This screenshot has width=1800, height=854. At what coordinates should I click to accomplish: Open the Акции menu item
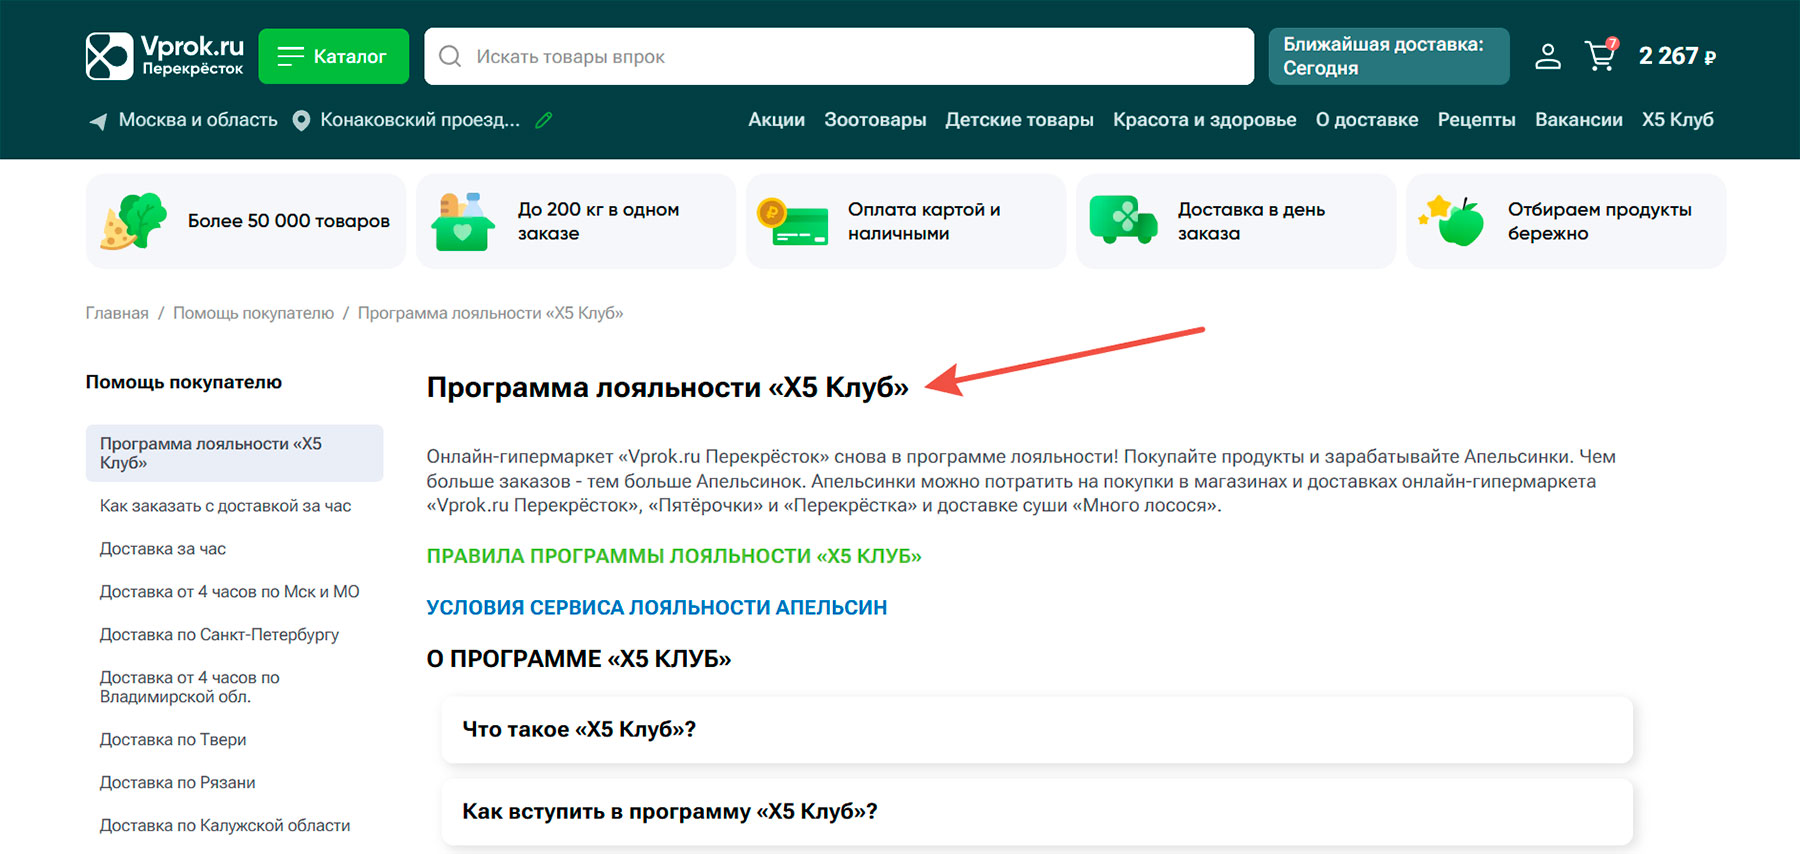pyautogui.click(x=776, y=120)
